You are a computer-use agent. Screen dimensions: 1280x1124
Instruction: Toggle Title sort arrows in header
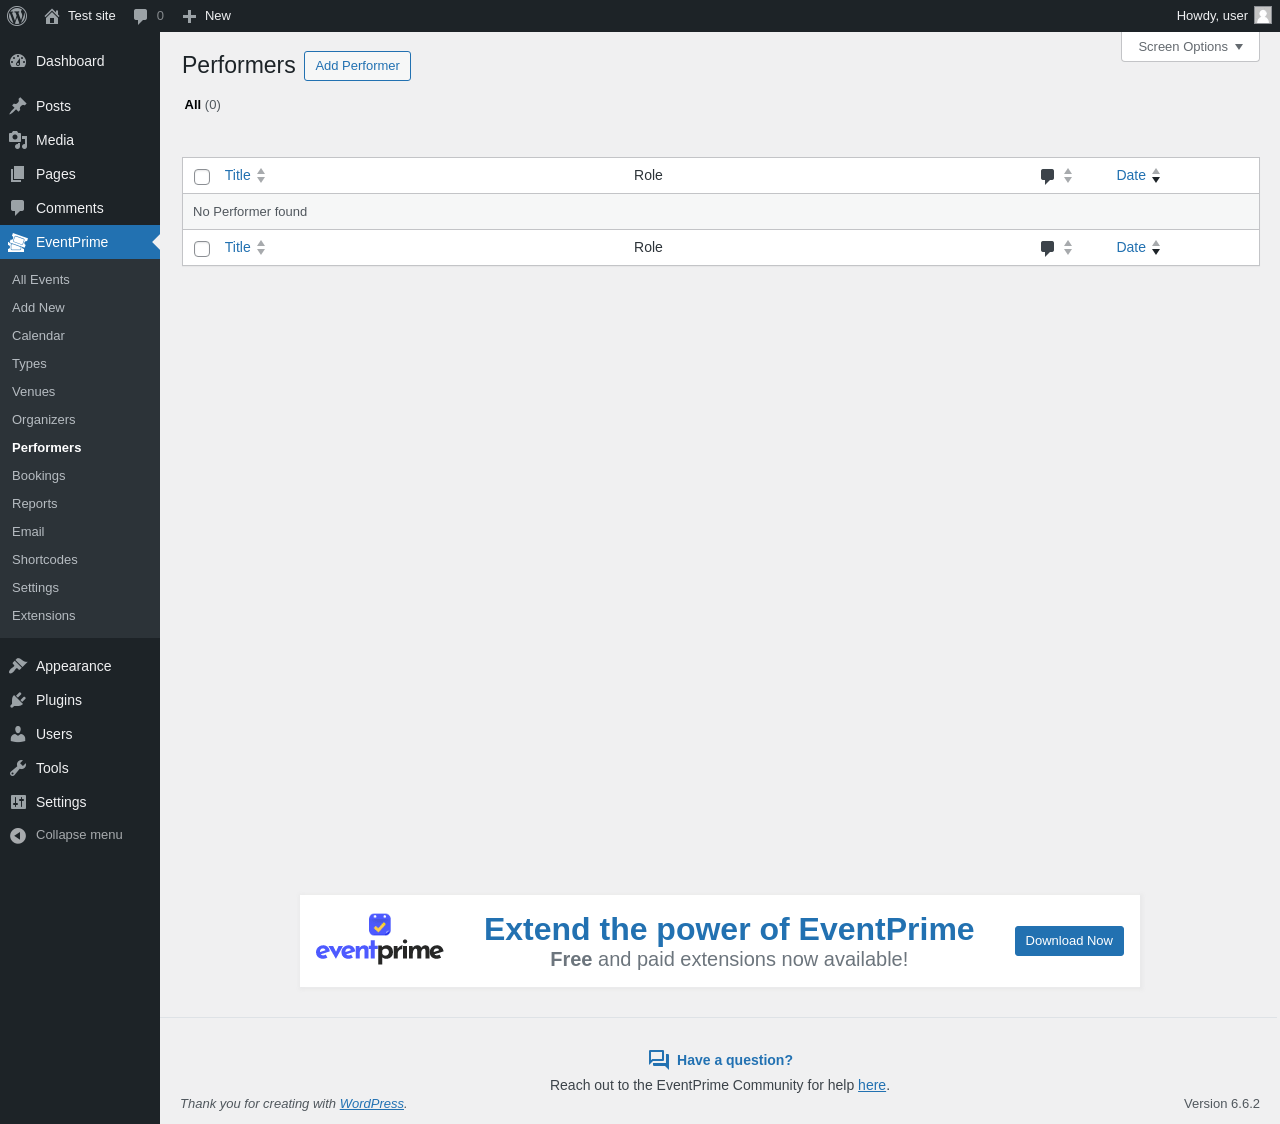pyautogui.click(x=261, y=175)
